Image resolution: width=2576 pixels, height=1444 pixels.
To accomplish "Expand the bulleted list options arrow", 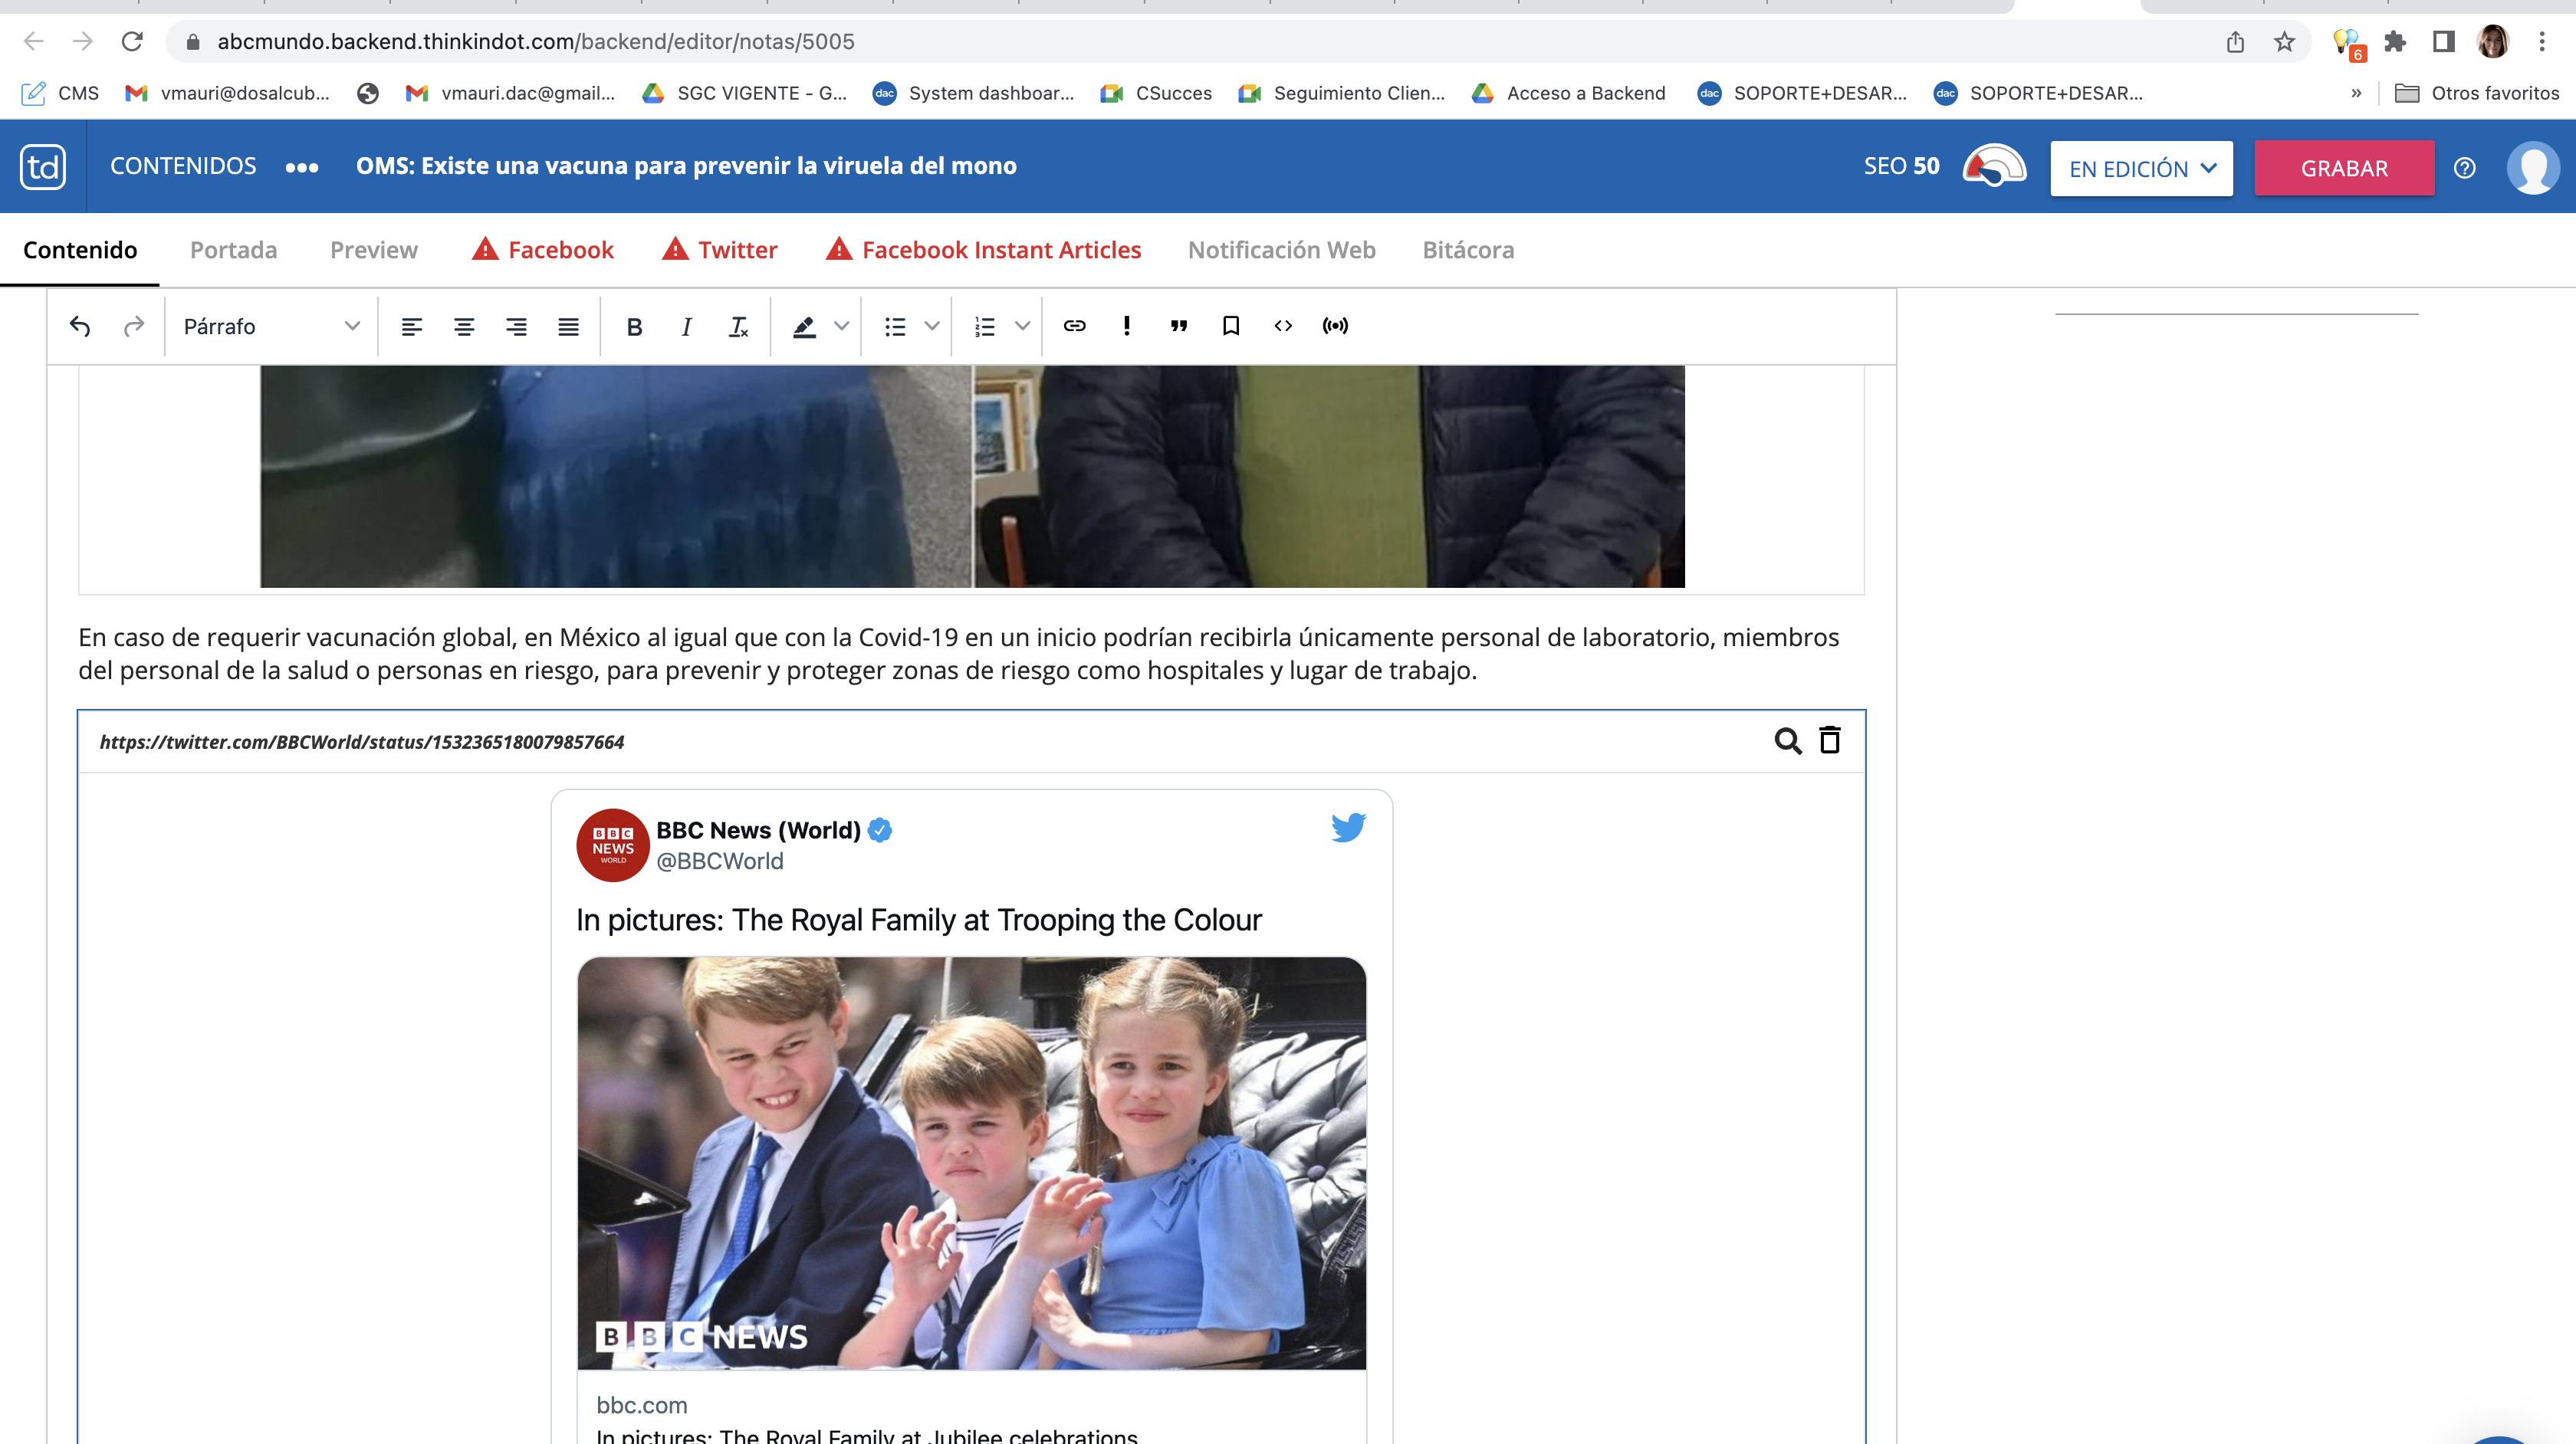I will (x=932, y=326).
